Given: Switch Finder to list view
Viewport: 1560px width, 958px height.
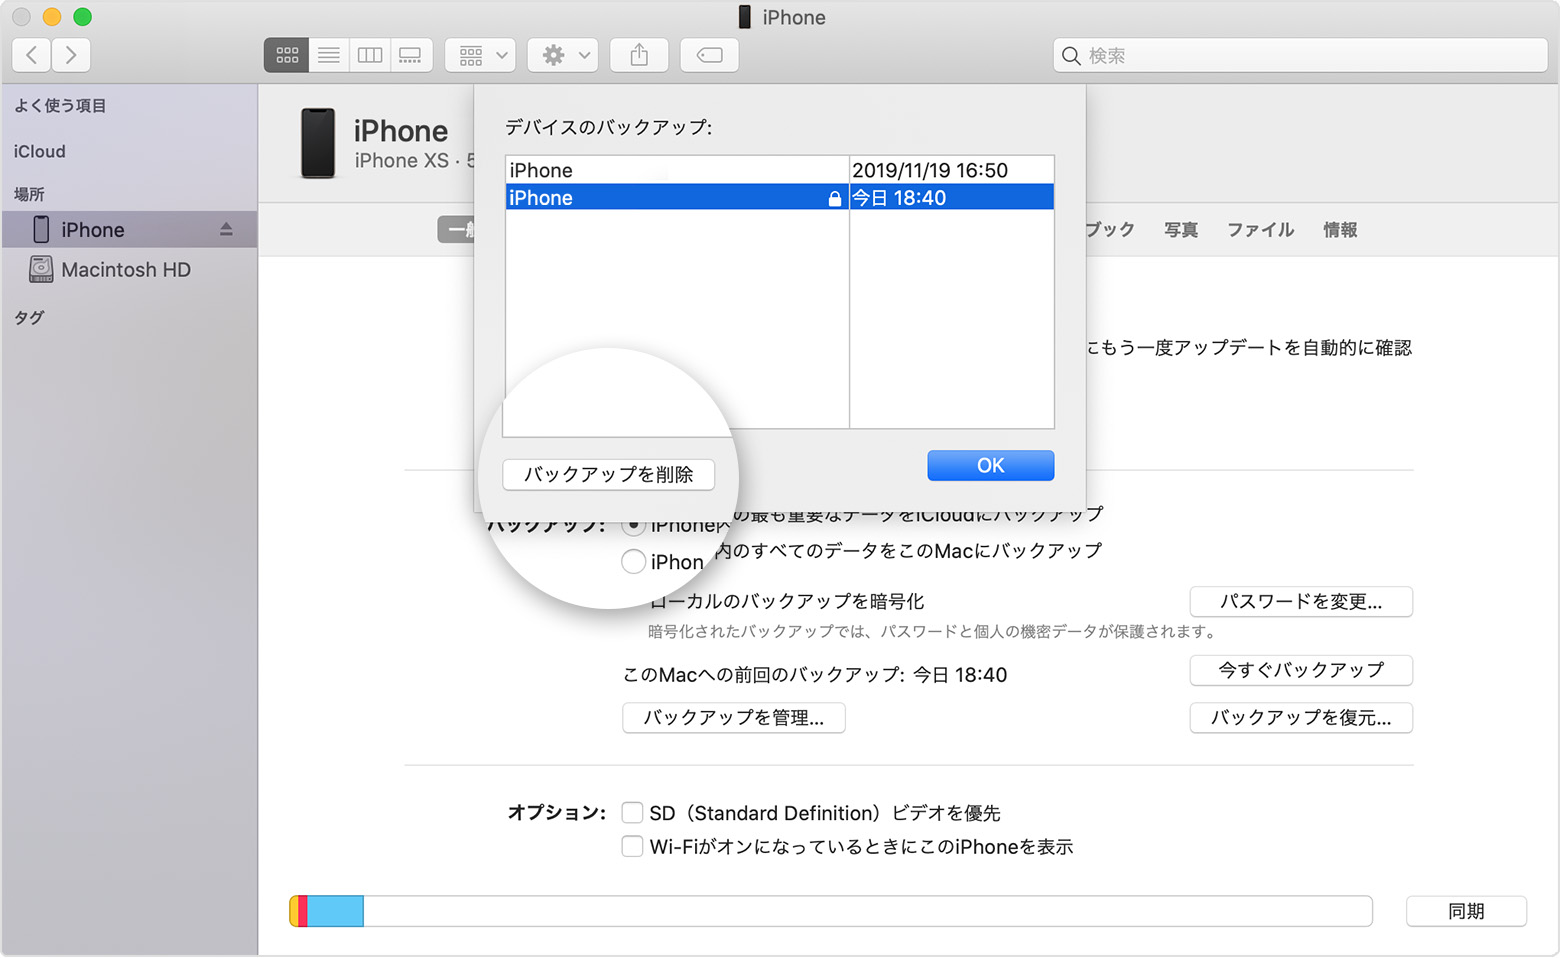Looking at the screenshot, I should tap(329, 55).
